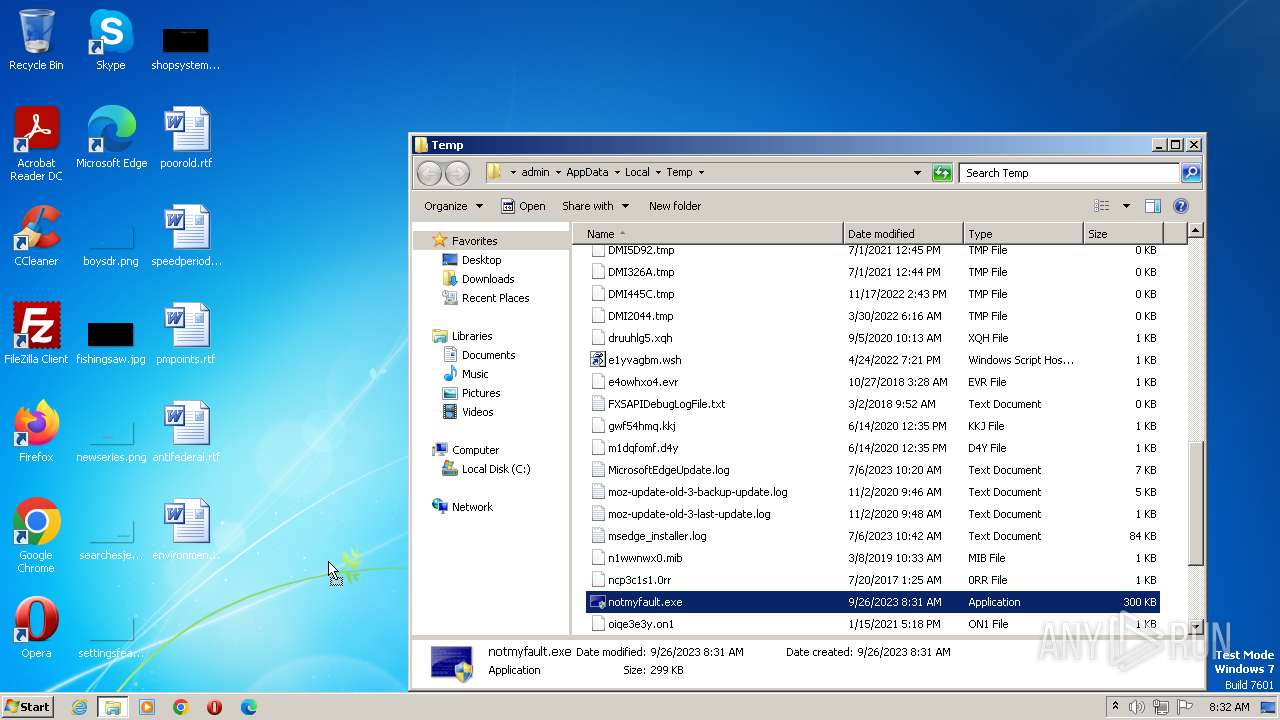Screen dimensions: 1280x720
Task: Expand the Local breadcrumb arrow
Action: coord(658,173)
